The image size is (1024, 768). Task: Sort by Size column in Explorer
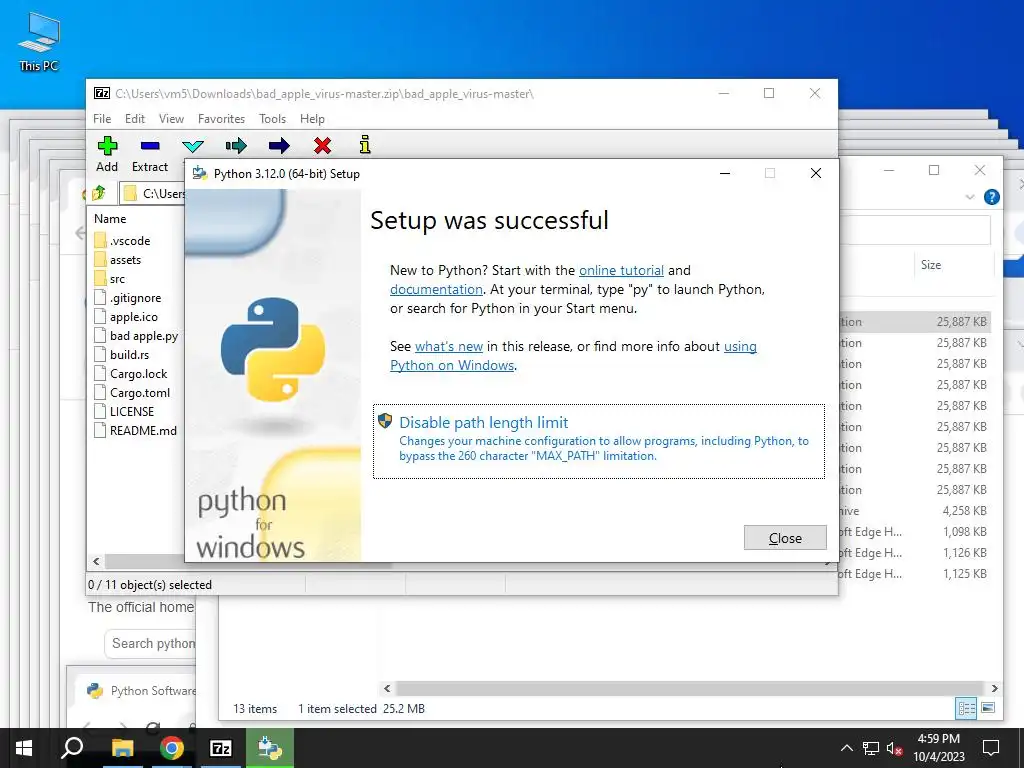click(x=931, y=264)
